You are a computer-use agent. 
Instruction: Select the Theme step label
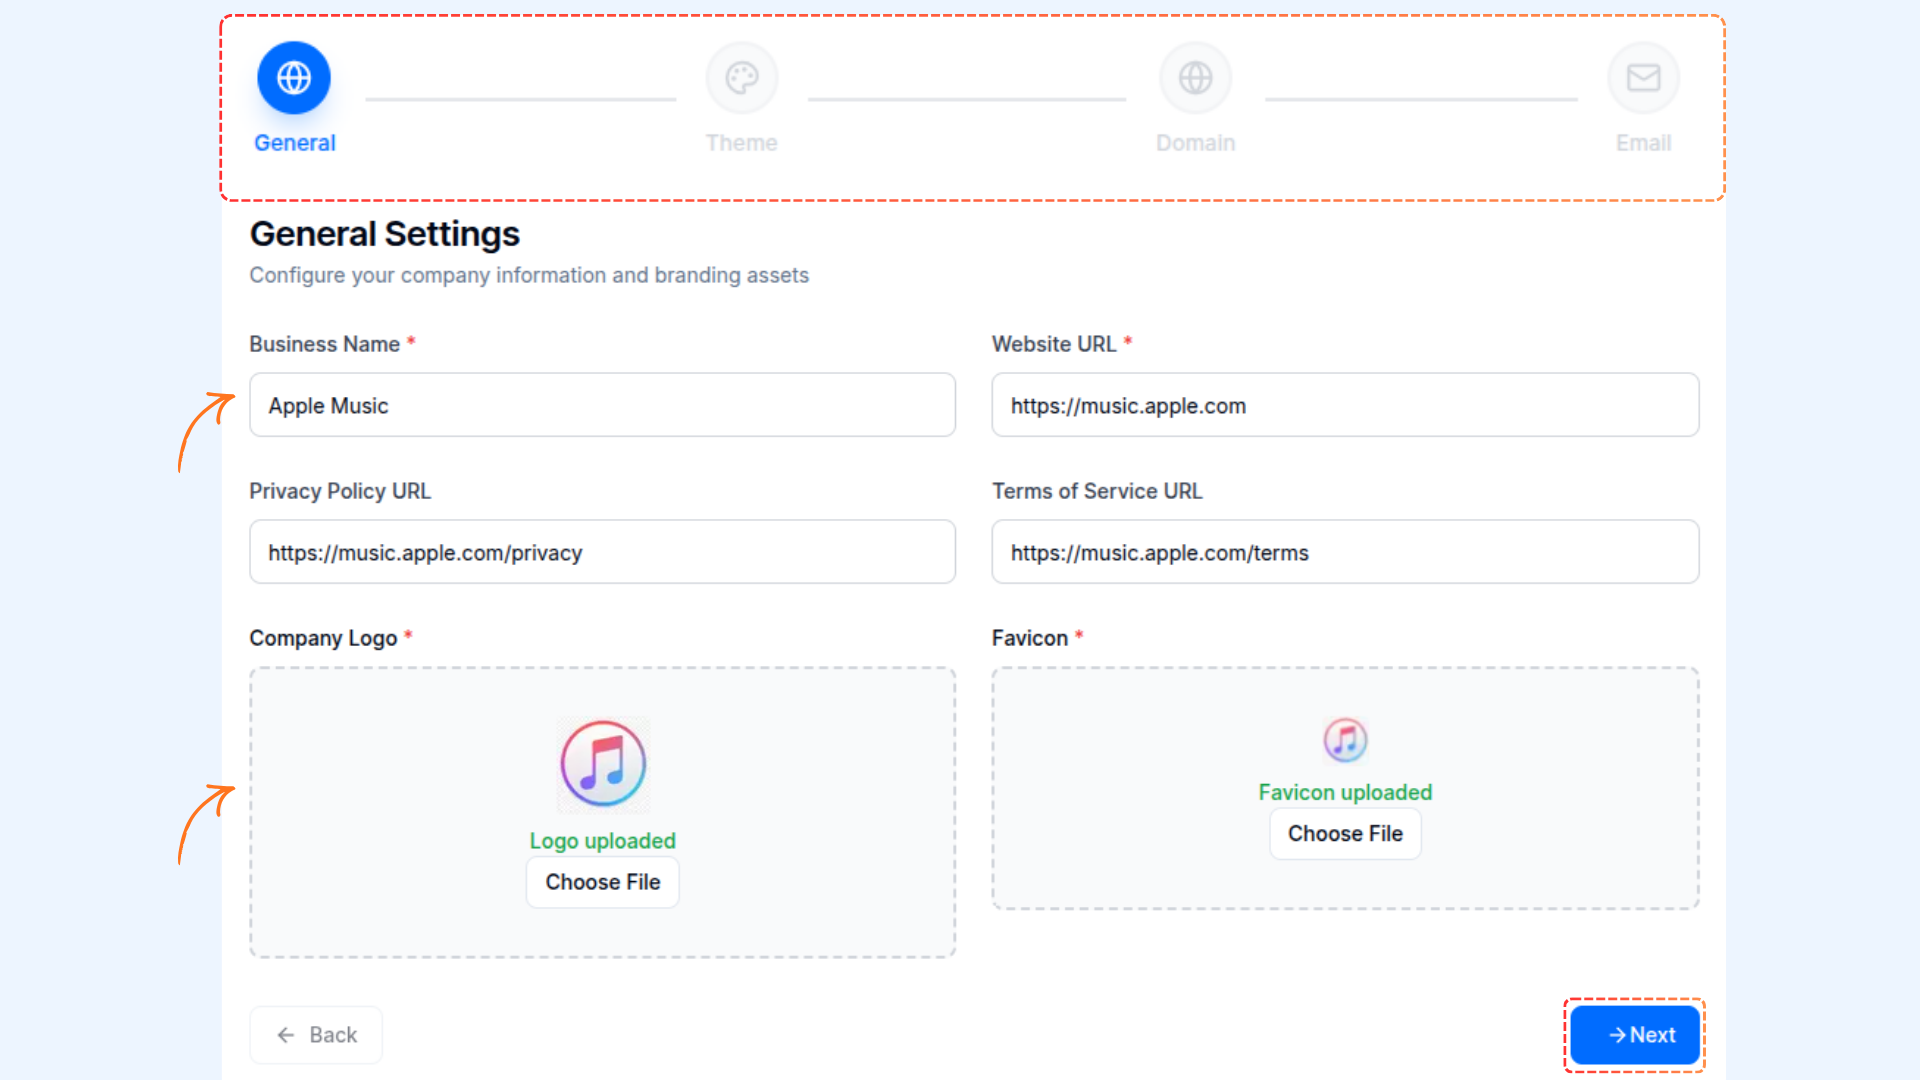[x=741, y=143]
